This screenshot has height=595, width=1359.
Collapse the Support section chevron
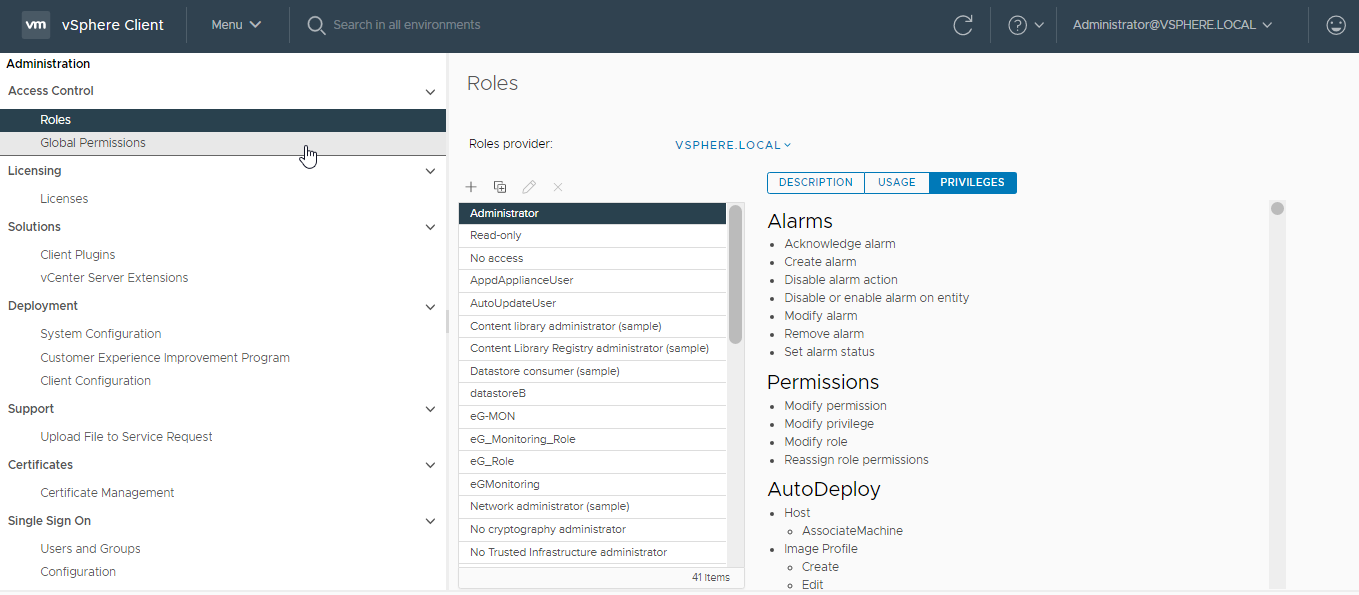(x=430, y=410)
